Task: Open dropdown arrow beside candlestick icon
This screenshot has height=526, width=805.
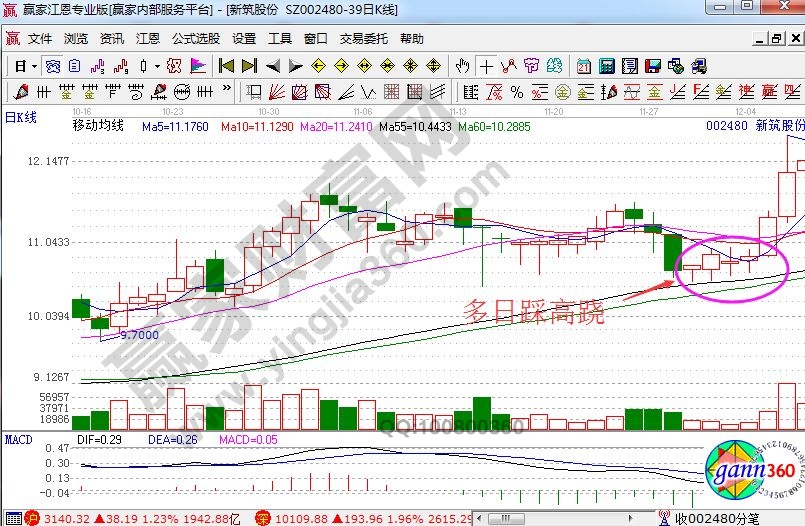Action: pos(157,66)
